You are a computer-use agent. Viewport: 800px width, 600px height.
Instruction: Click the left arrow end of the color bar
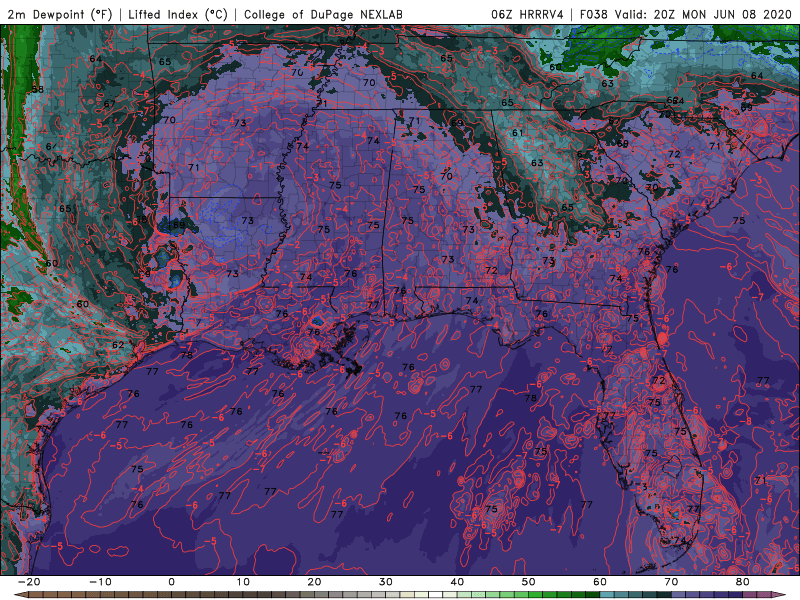tap(21, 595)
